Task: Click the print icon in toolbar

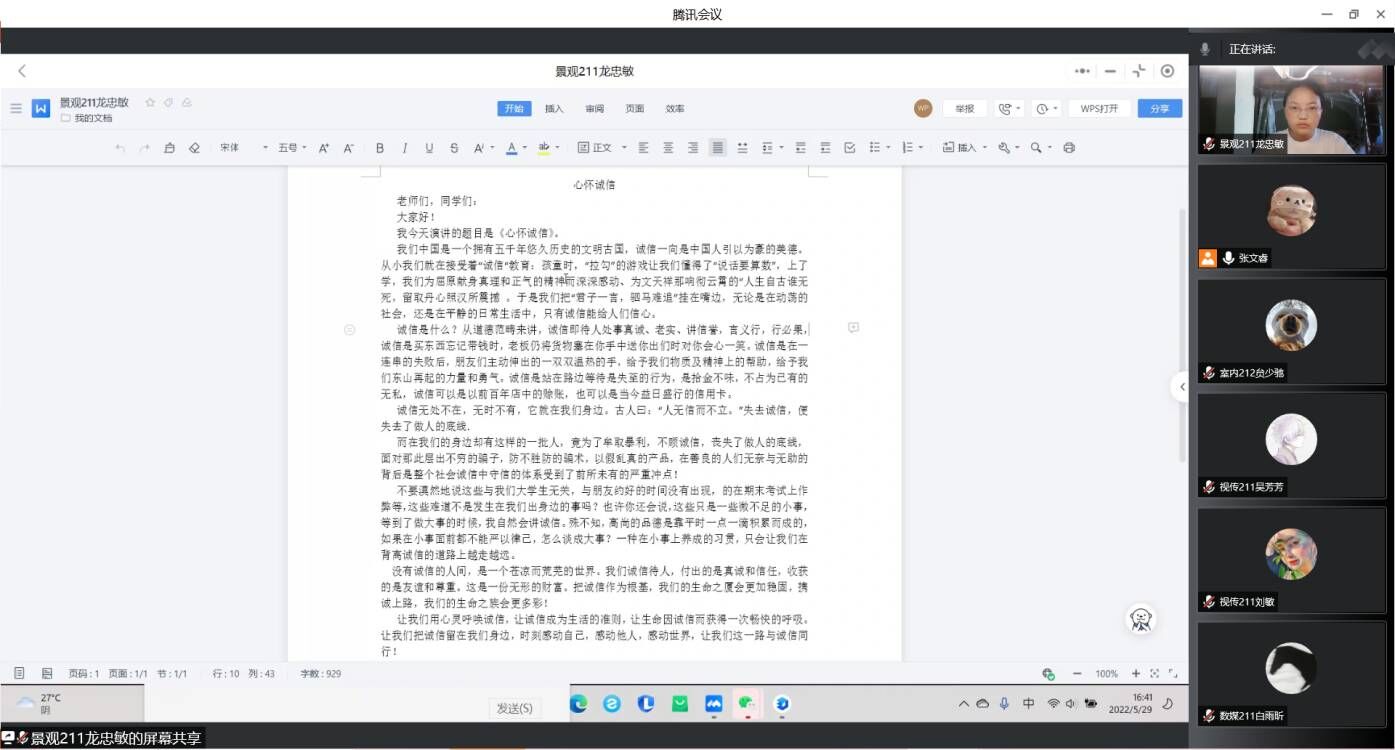Action: click(1069, 148)
